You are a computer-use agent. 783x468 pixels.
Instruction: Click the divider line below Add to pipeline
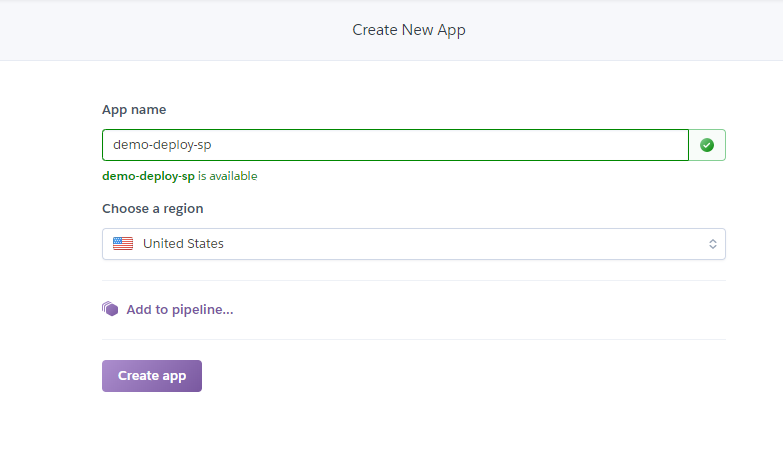(x=413, y=339)
